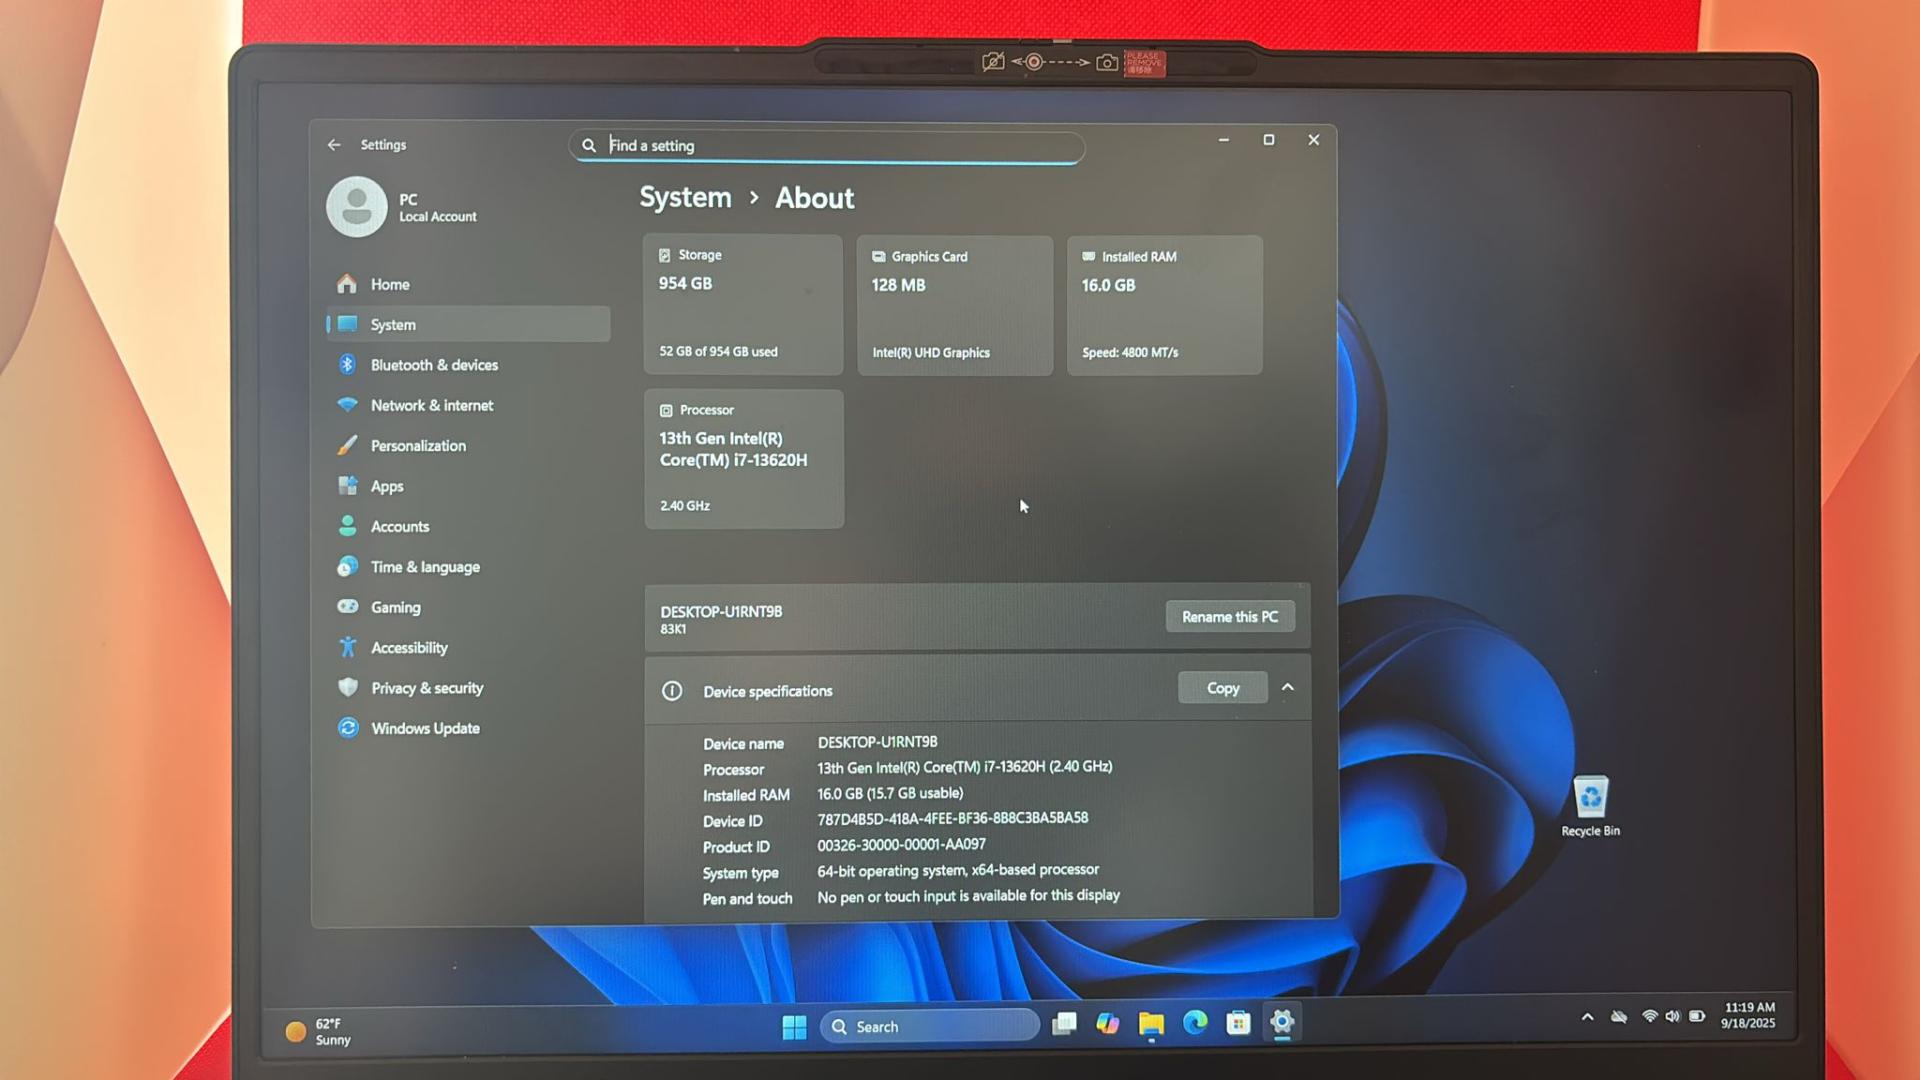This screenshot has height=1080, width=1920.
Task: Collapse the Device specifications section
Action: tap(1288, 687)
